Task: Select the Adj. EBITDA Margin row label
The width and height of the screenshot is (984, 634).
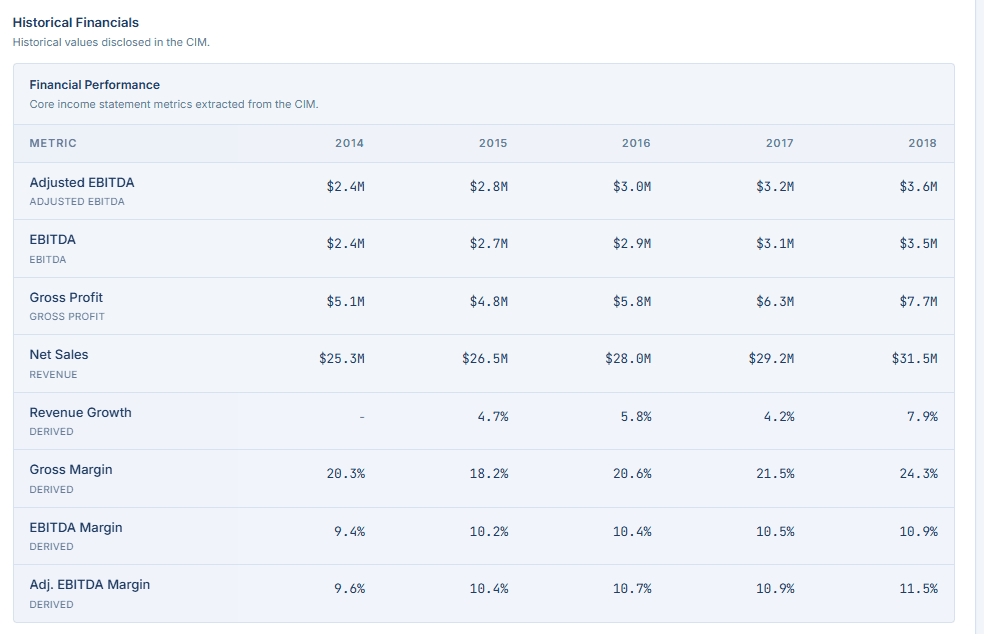Action: (x=90, y=584)
